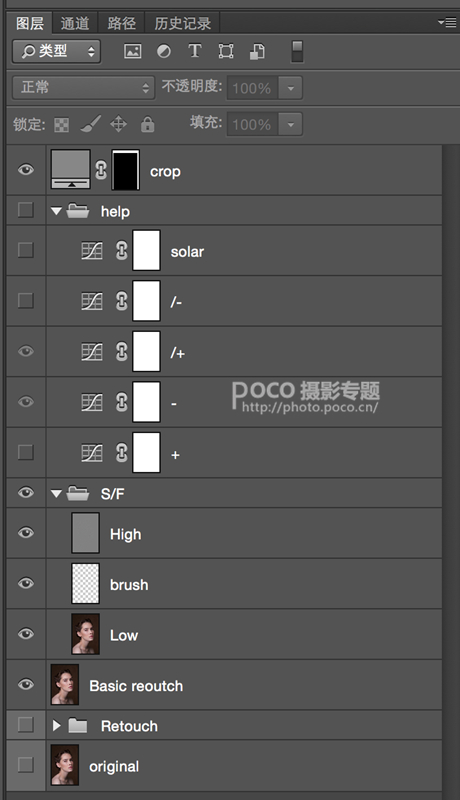
Task: Filter layers by smart object icon
Action: (x=257, y=52)
